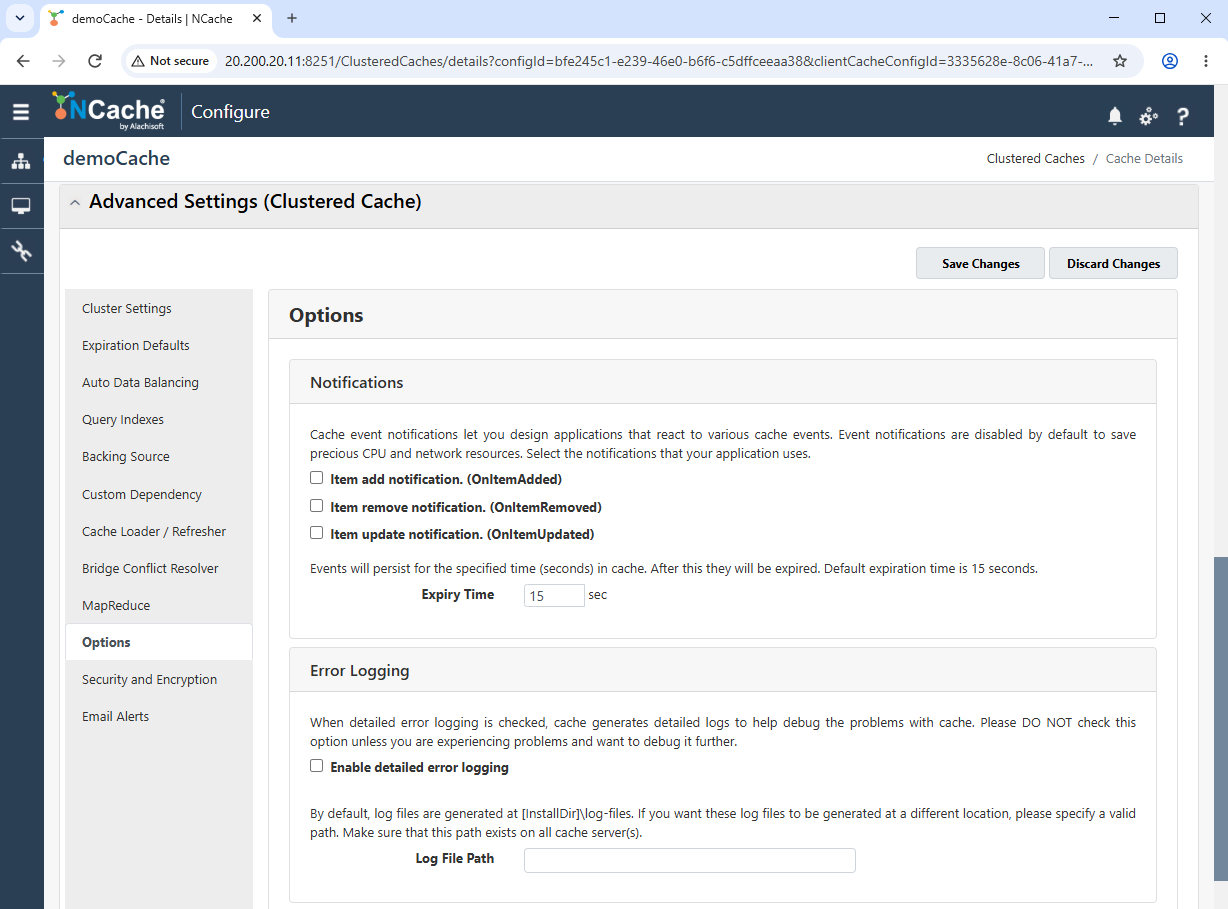Open the notifications bell
Image resolution: width=1228 pixels, height=909 pixels.
[1115, 117]
